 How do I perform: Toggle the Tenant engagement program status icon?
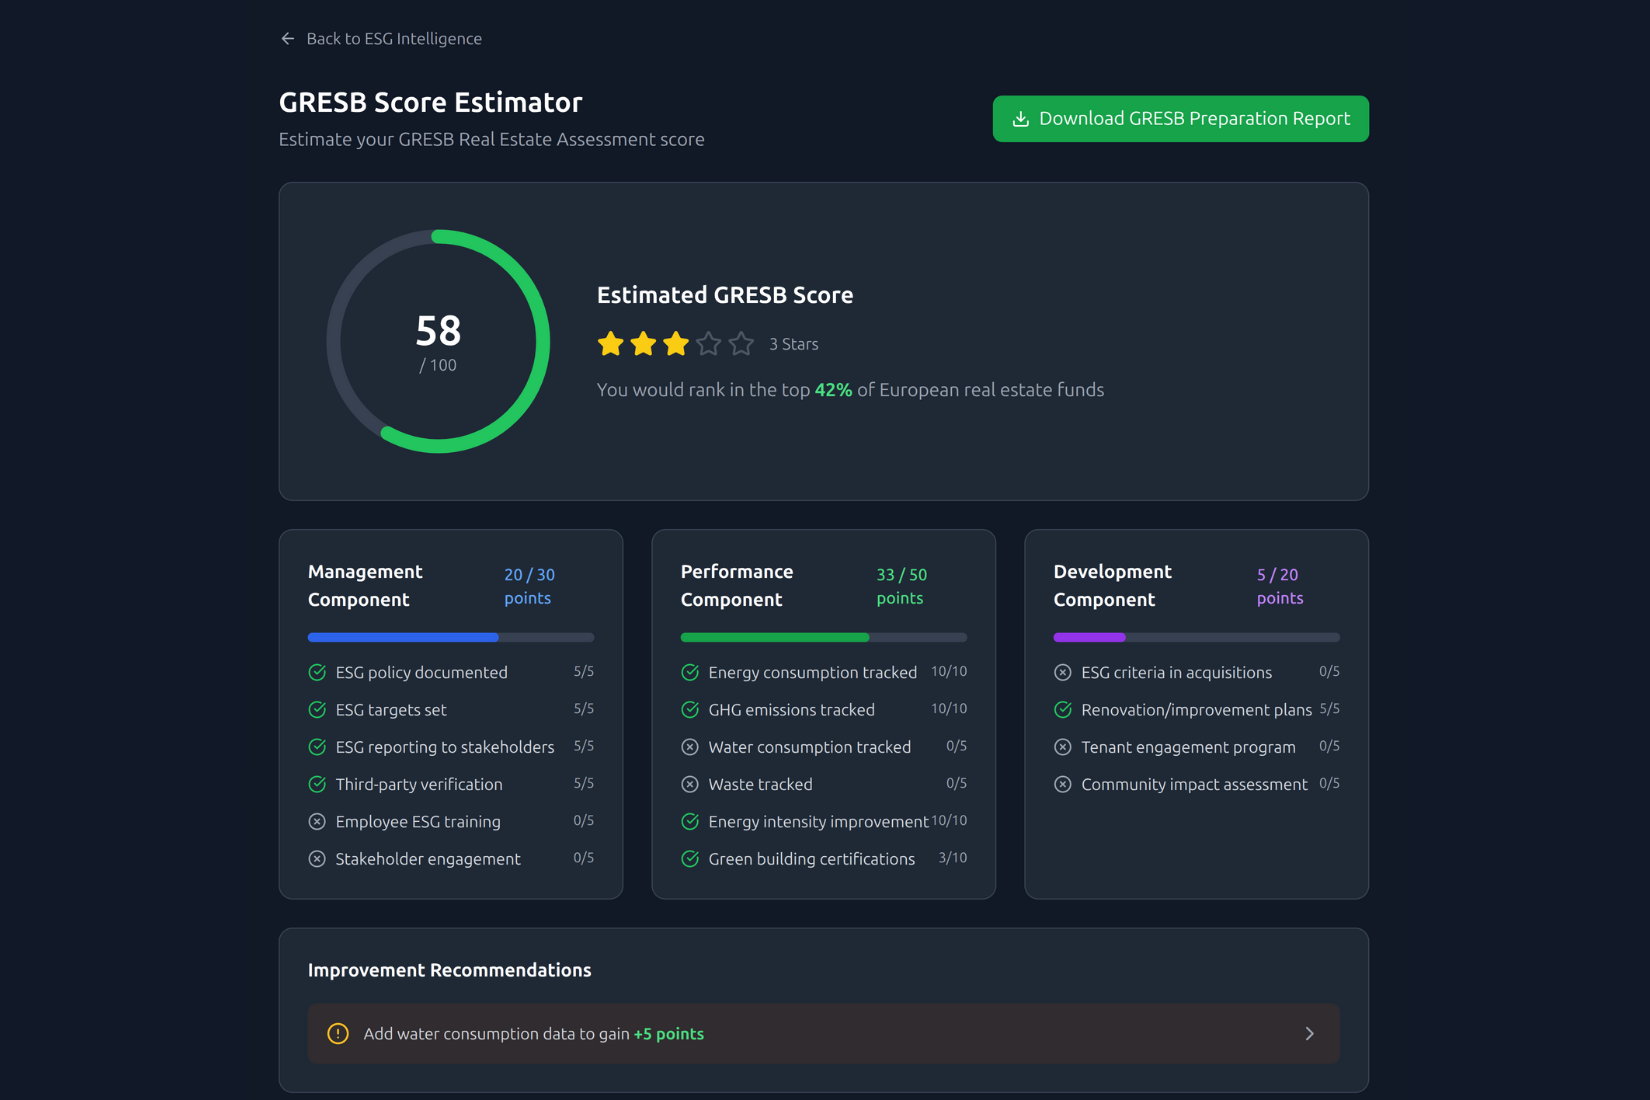coord(1063,747)
